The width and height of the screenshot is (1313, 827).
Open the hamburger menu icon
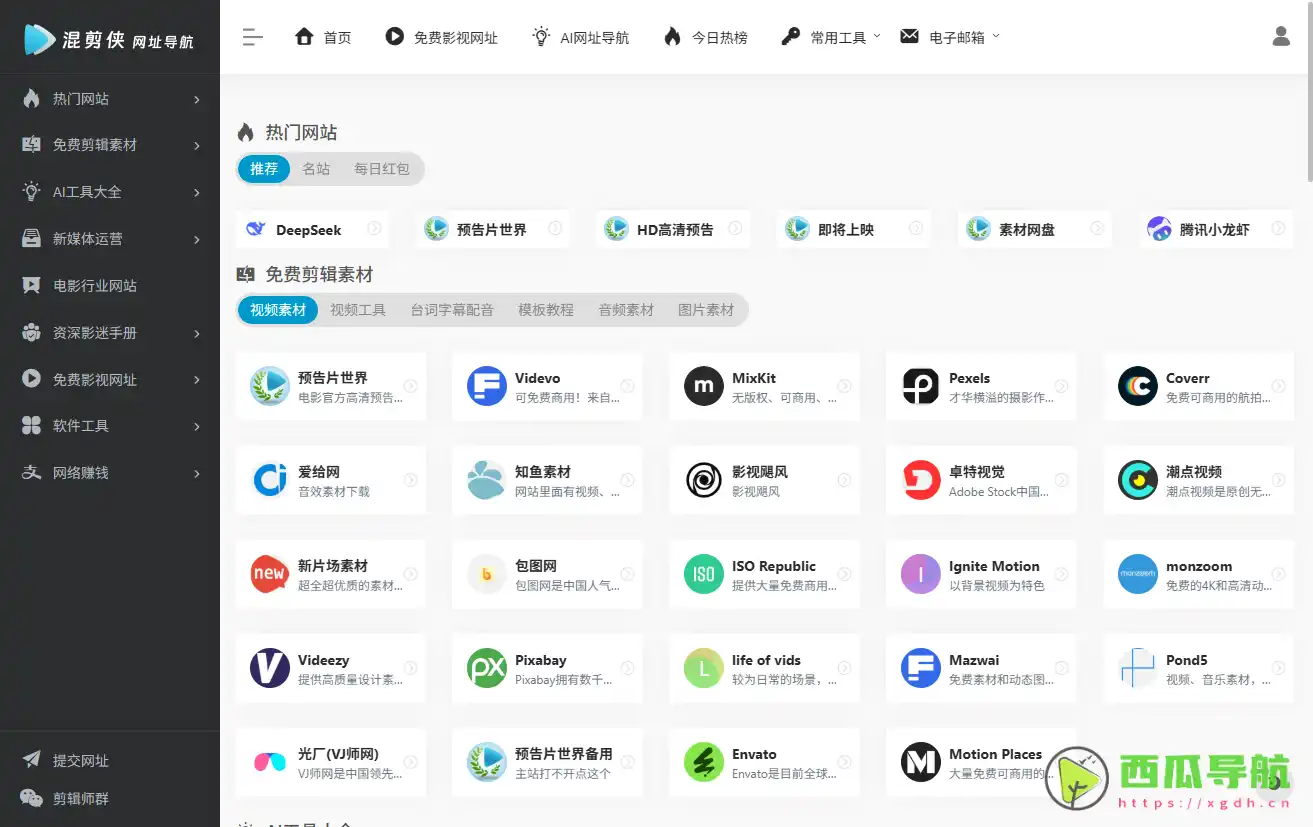[253, 36]
